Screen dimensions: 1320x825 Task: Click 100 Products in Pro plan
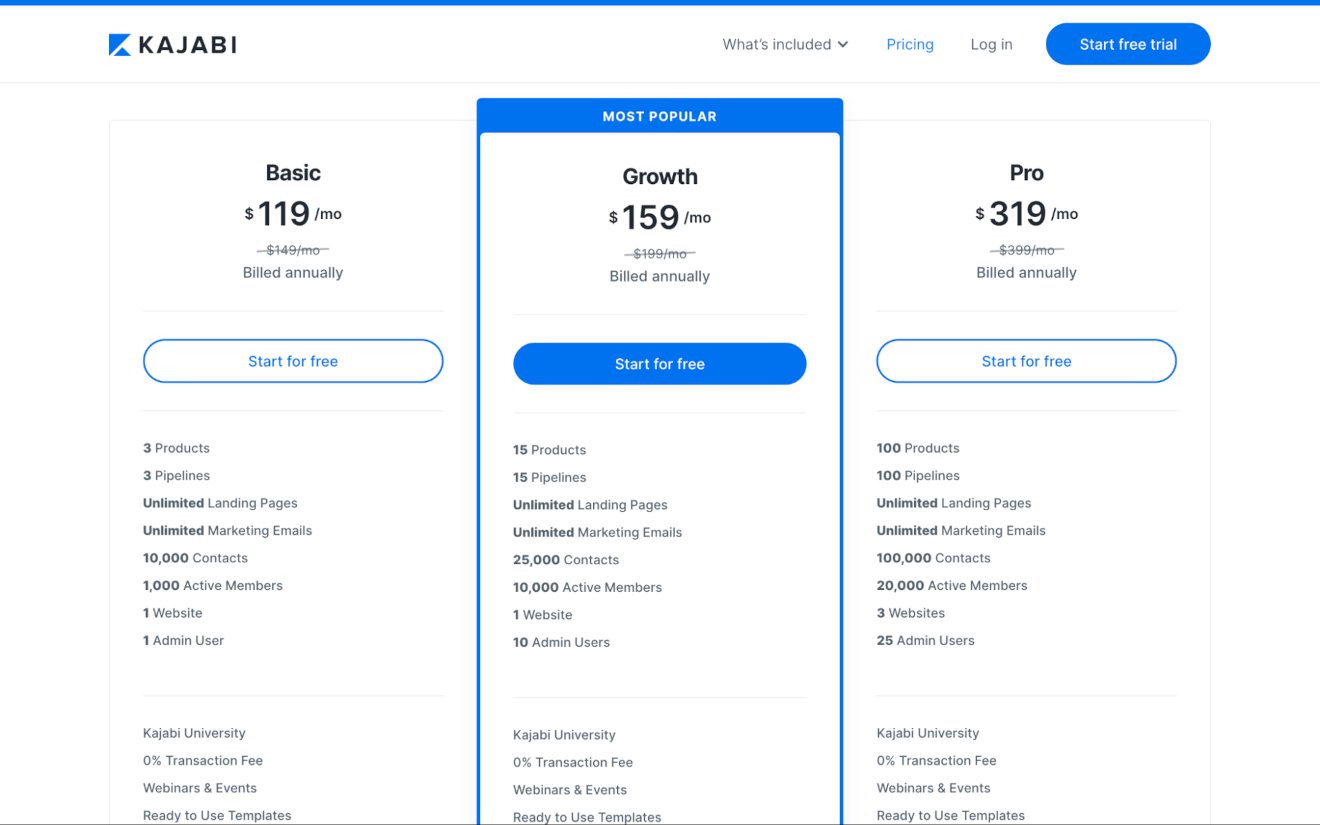click(918, 448)
